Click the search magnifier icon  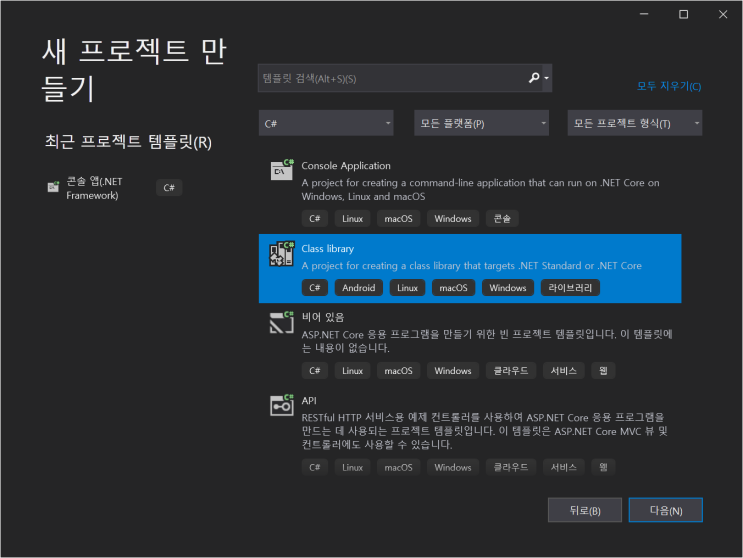(534, 78)
